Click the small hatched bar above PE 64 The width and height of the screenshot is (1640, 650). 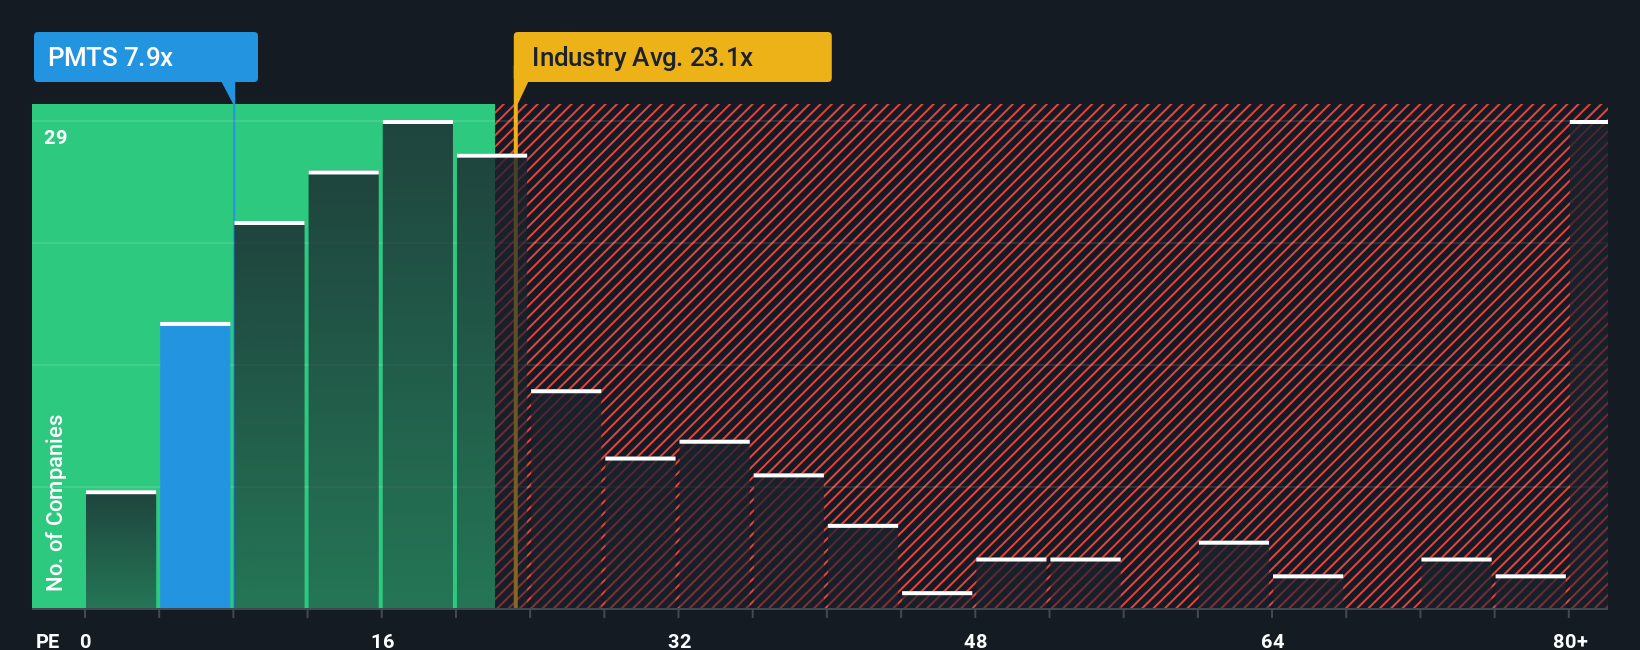tap(1308, 591)
